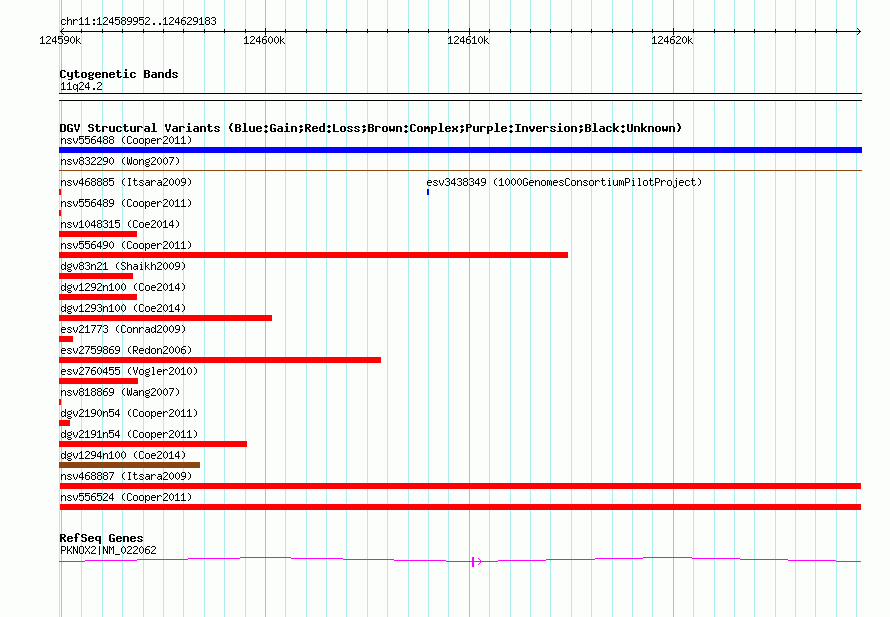
Task: Click the red esv2760455 loss bar
Action: click(x=98, y=381)
